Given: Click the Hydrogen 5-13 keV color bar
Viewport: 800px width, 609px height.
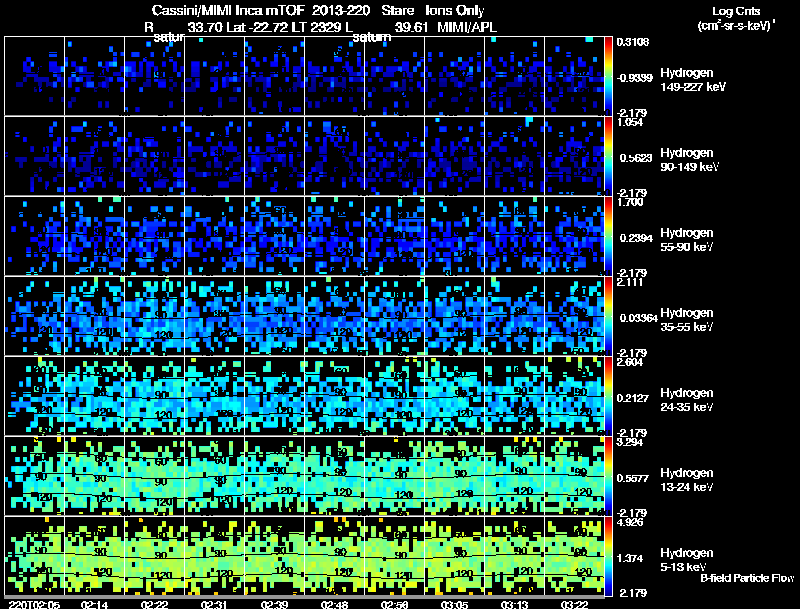Looking at the screenshot, I should pos(609,555).
